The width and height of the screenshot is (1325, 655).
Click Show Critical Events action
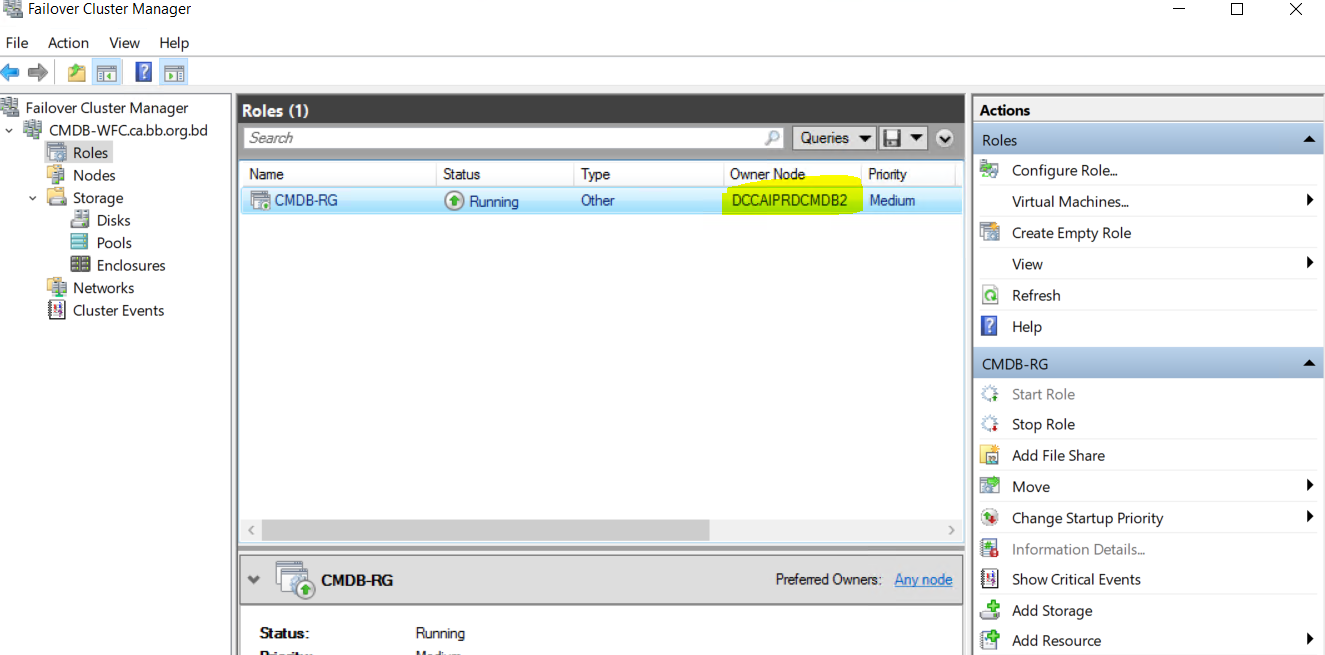tap(1076, 579)
